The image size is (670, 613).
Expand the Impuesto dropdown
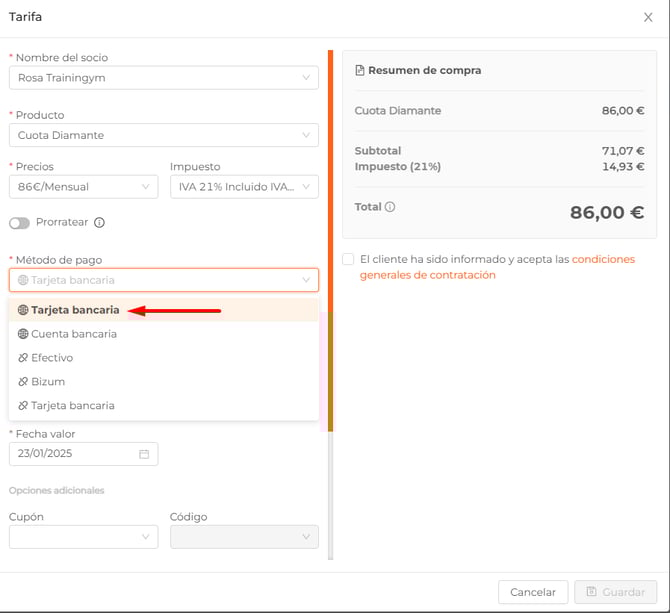coord(244,187)
